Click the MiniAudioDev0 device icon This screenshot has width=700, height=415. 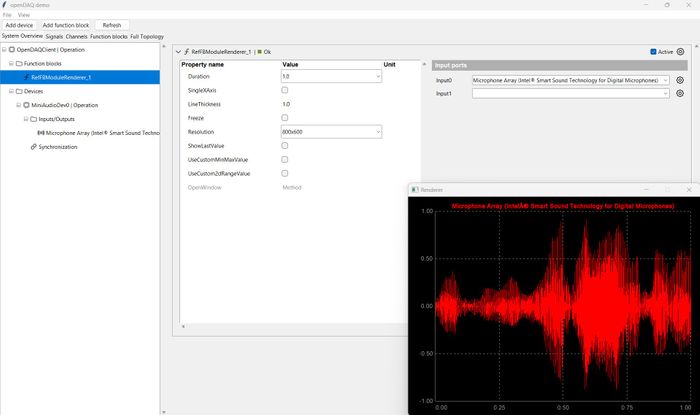click(x=25, y=104)
